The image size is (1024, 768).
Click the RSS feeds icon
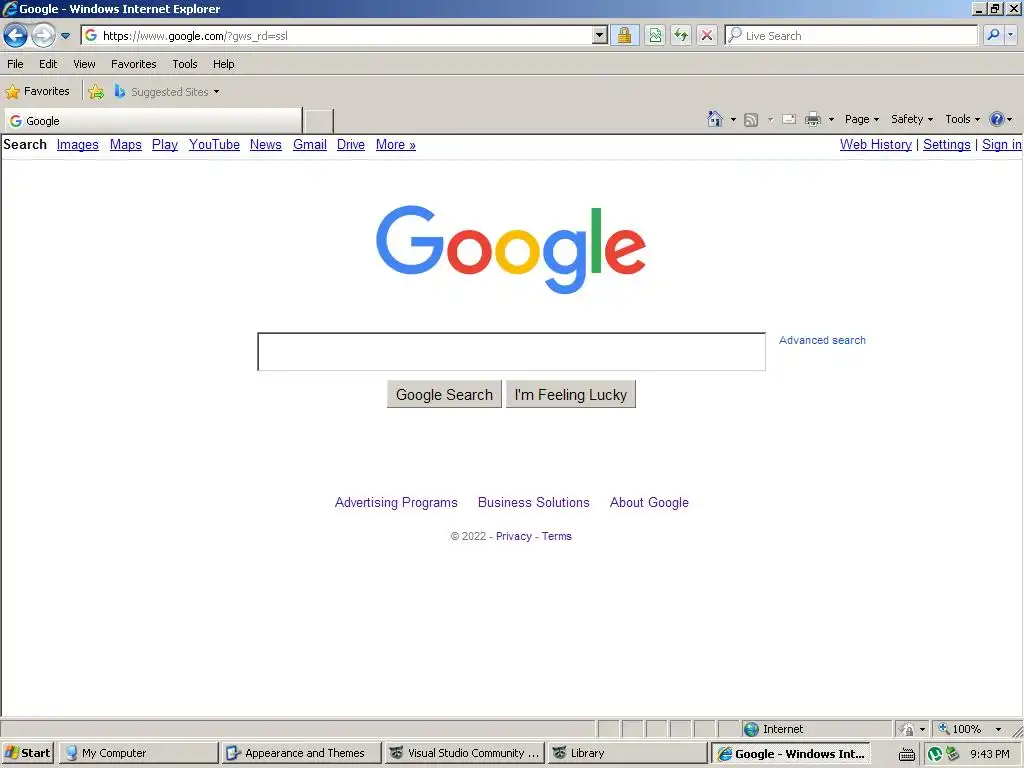coord(751,120)
